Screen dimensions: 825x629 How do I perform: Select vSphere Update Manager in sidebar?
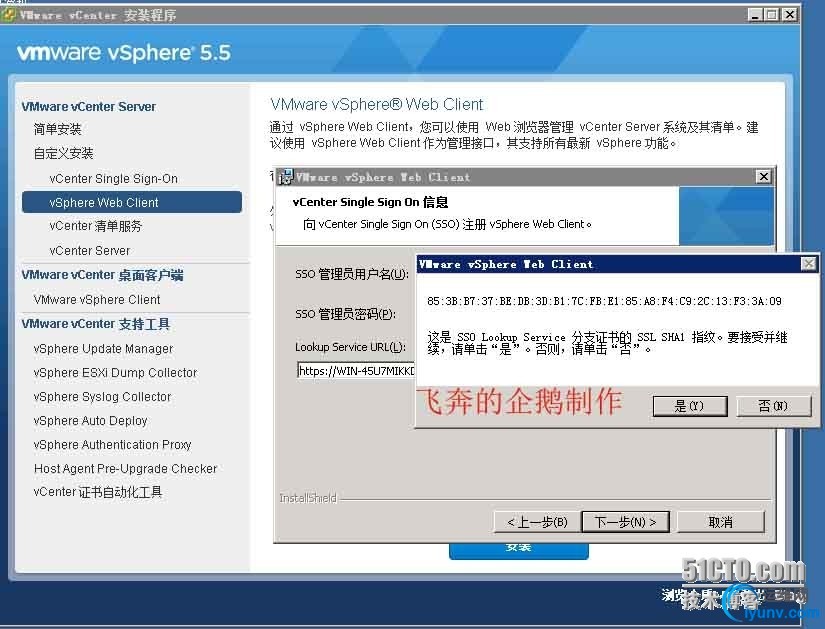pyautogui.click(x=103, y=349)
